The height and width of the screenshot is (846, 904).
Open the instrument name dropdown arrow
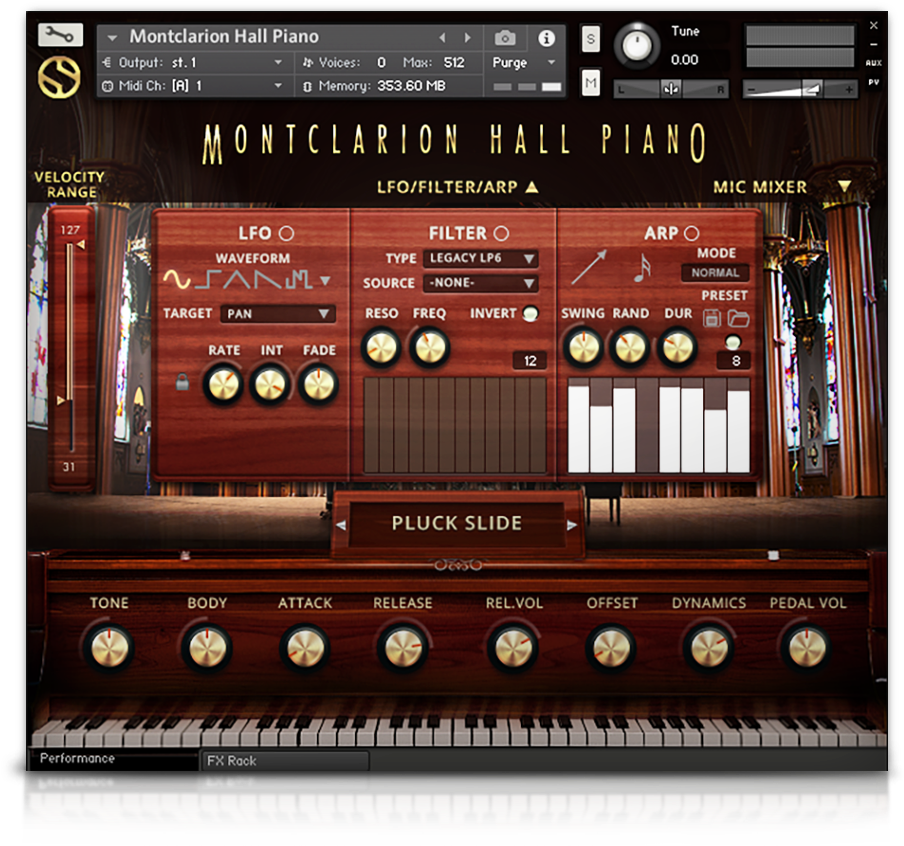tap(112, 38)
